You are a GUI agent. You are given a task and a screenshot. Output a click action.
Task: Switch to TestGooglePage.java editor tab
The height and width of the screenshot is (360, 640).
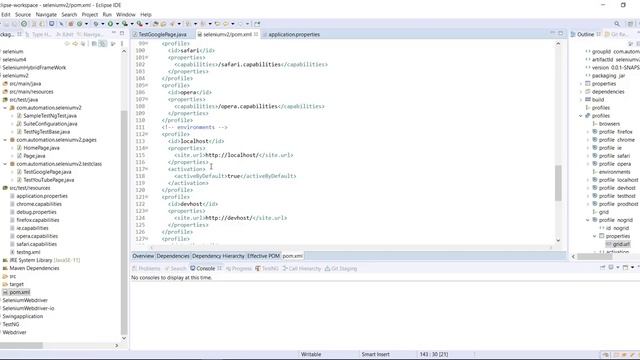pyautogui.click(x=162, y=34)
